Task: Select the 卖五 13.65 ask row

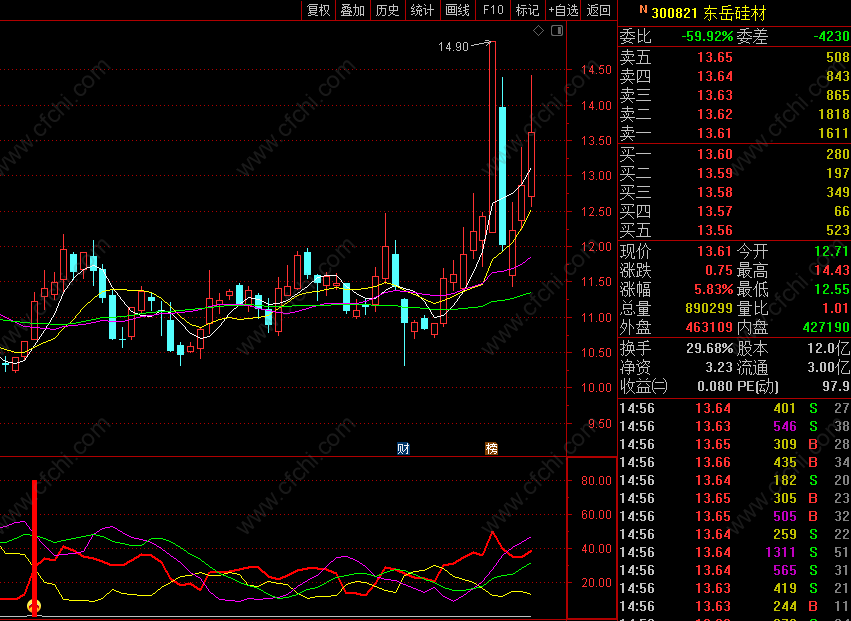Action: 735,57
